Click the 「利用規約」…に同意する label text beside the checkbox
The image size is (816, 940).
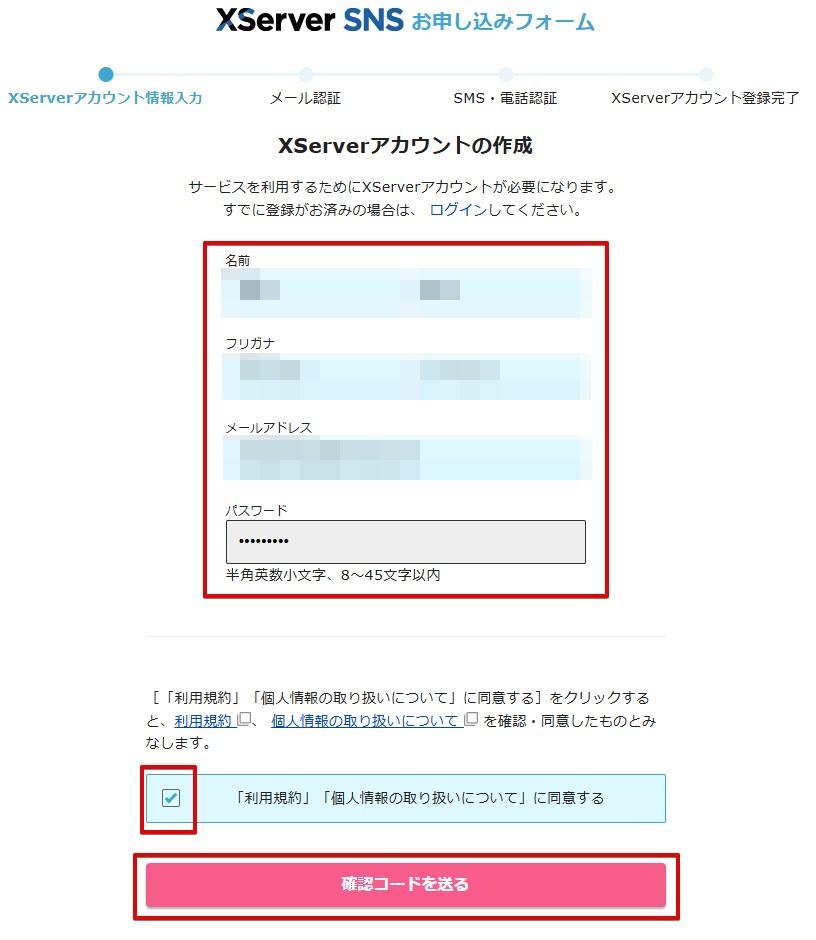418,798
